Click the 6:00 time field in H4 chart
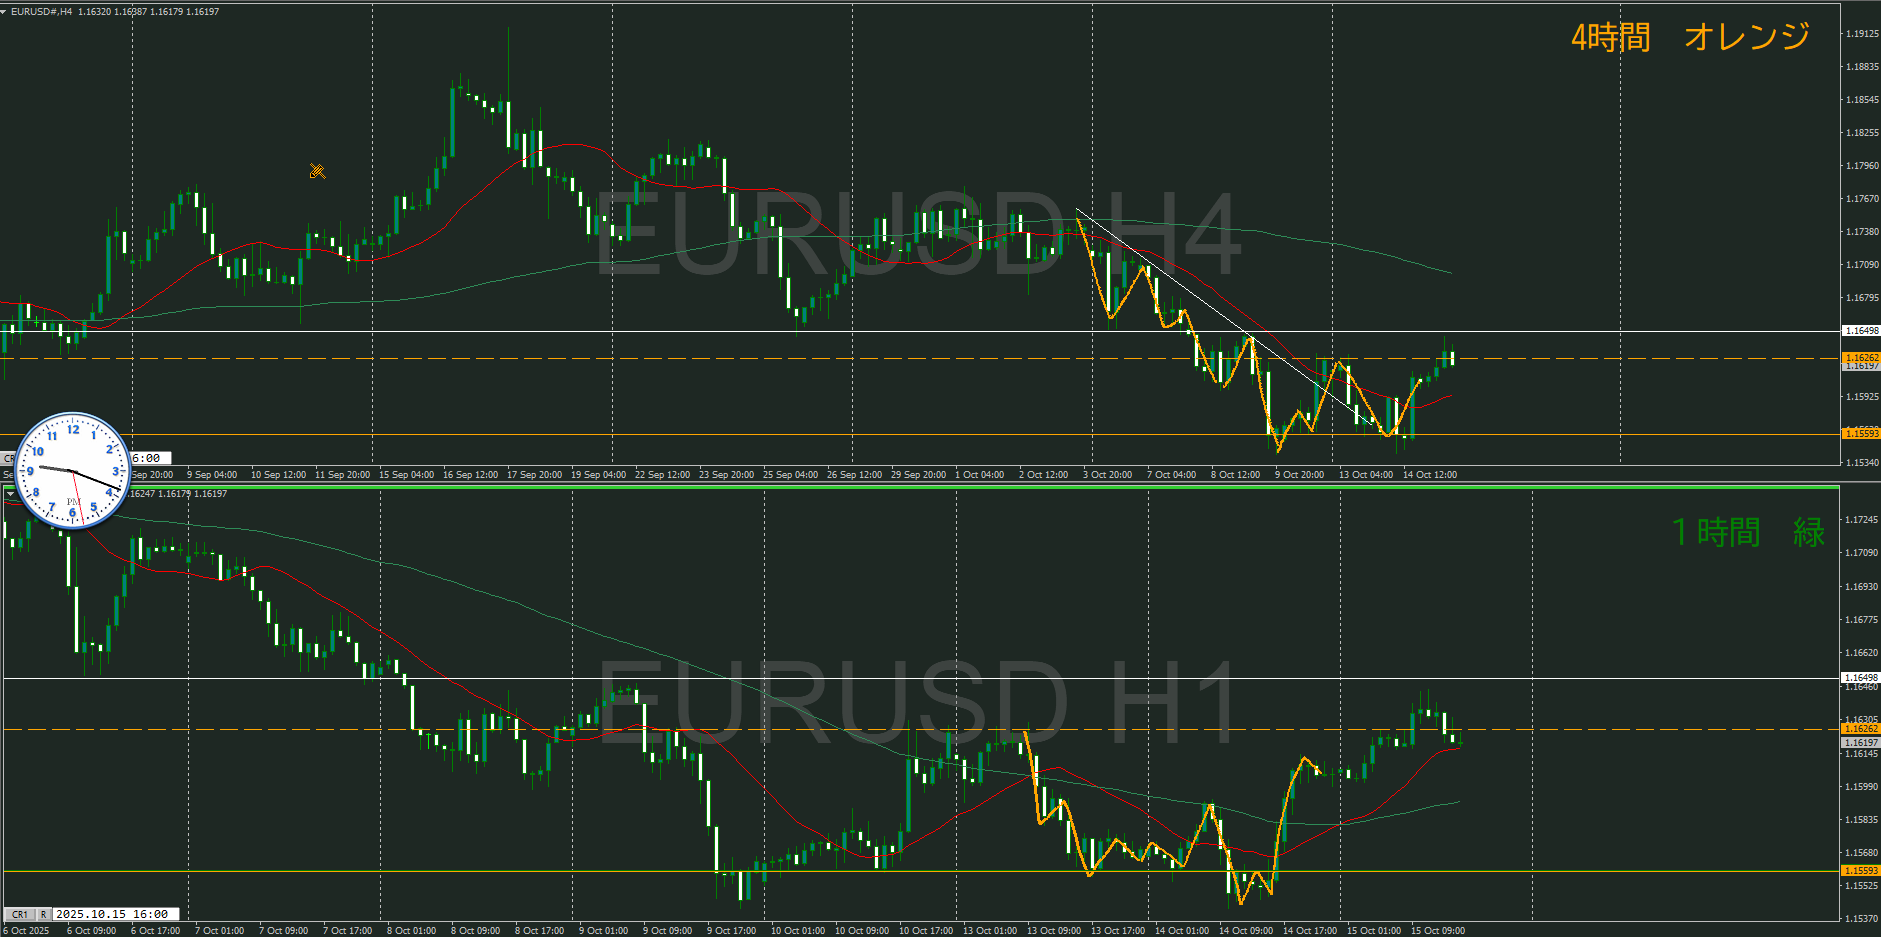 tap(146, 458)
